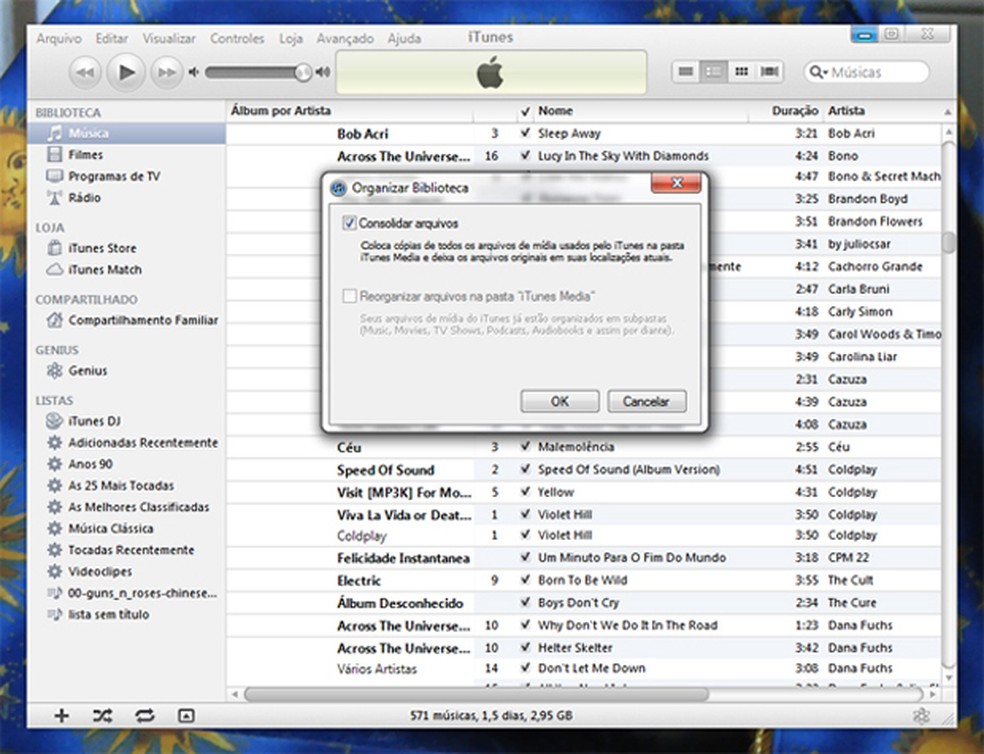Open the Avançado menu
This screenshot has width=984, height=754.
tap(345, 38)
